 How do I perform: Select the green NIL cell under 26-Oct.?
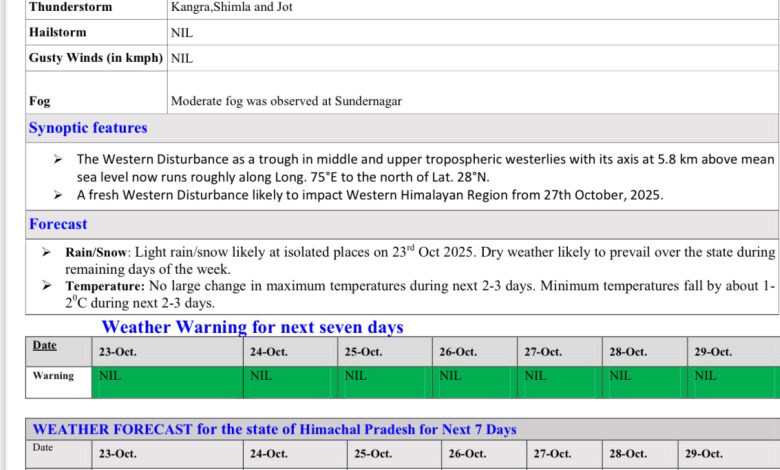[x=475, y=382]
